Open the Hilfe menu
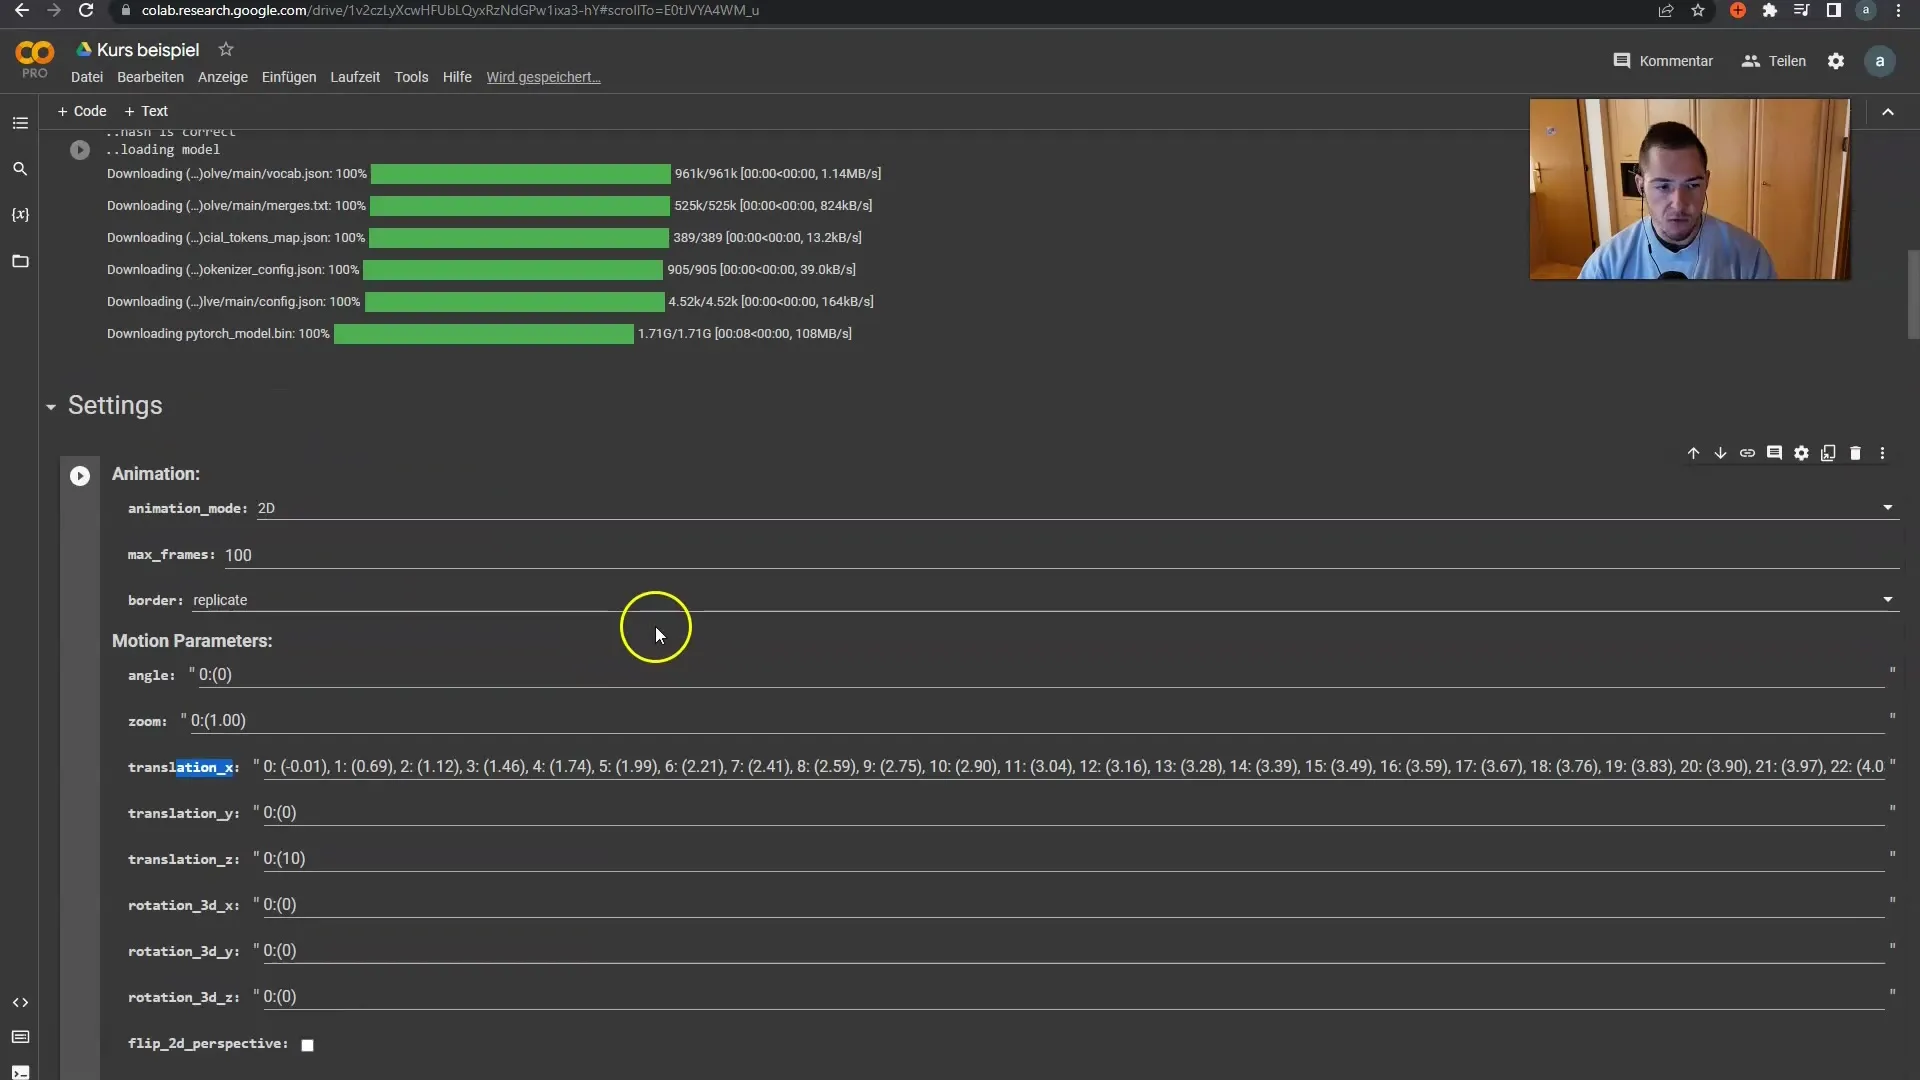Image resolution: width=1920 pixels, height=1080 pixels. tap(457, 77)
